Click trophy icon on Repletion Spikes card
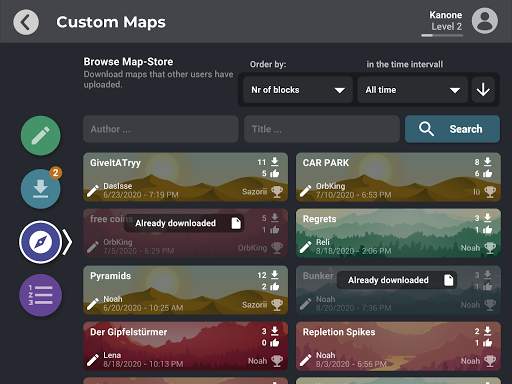Viewport: 512px width, 384px height. 490,361
